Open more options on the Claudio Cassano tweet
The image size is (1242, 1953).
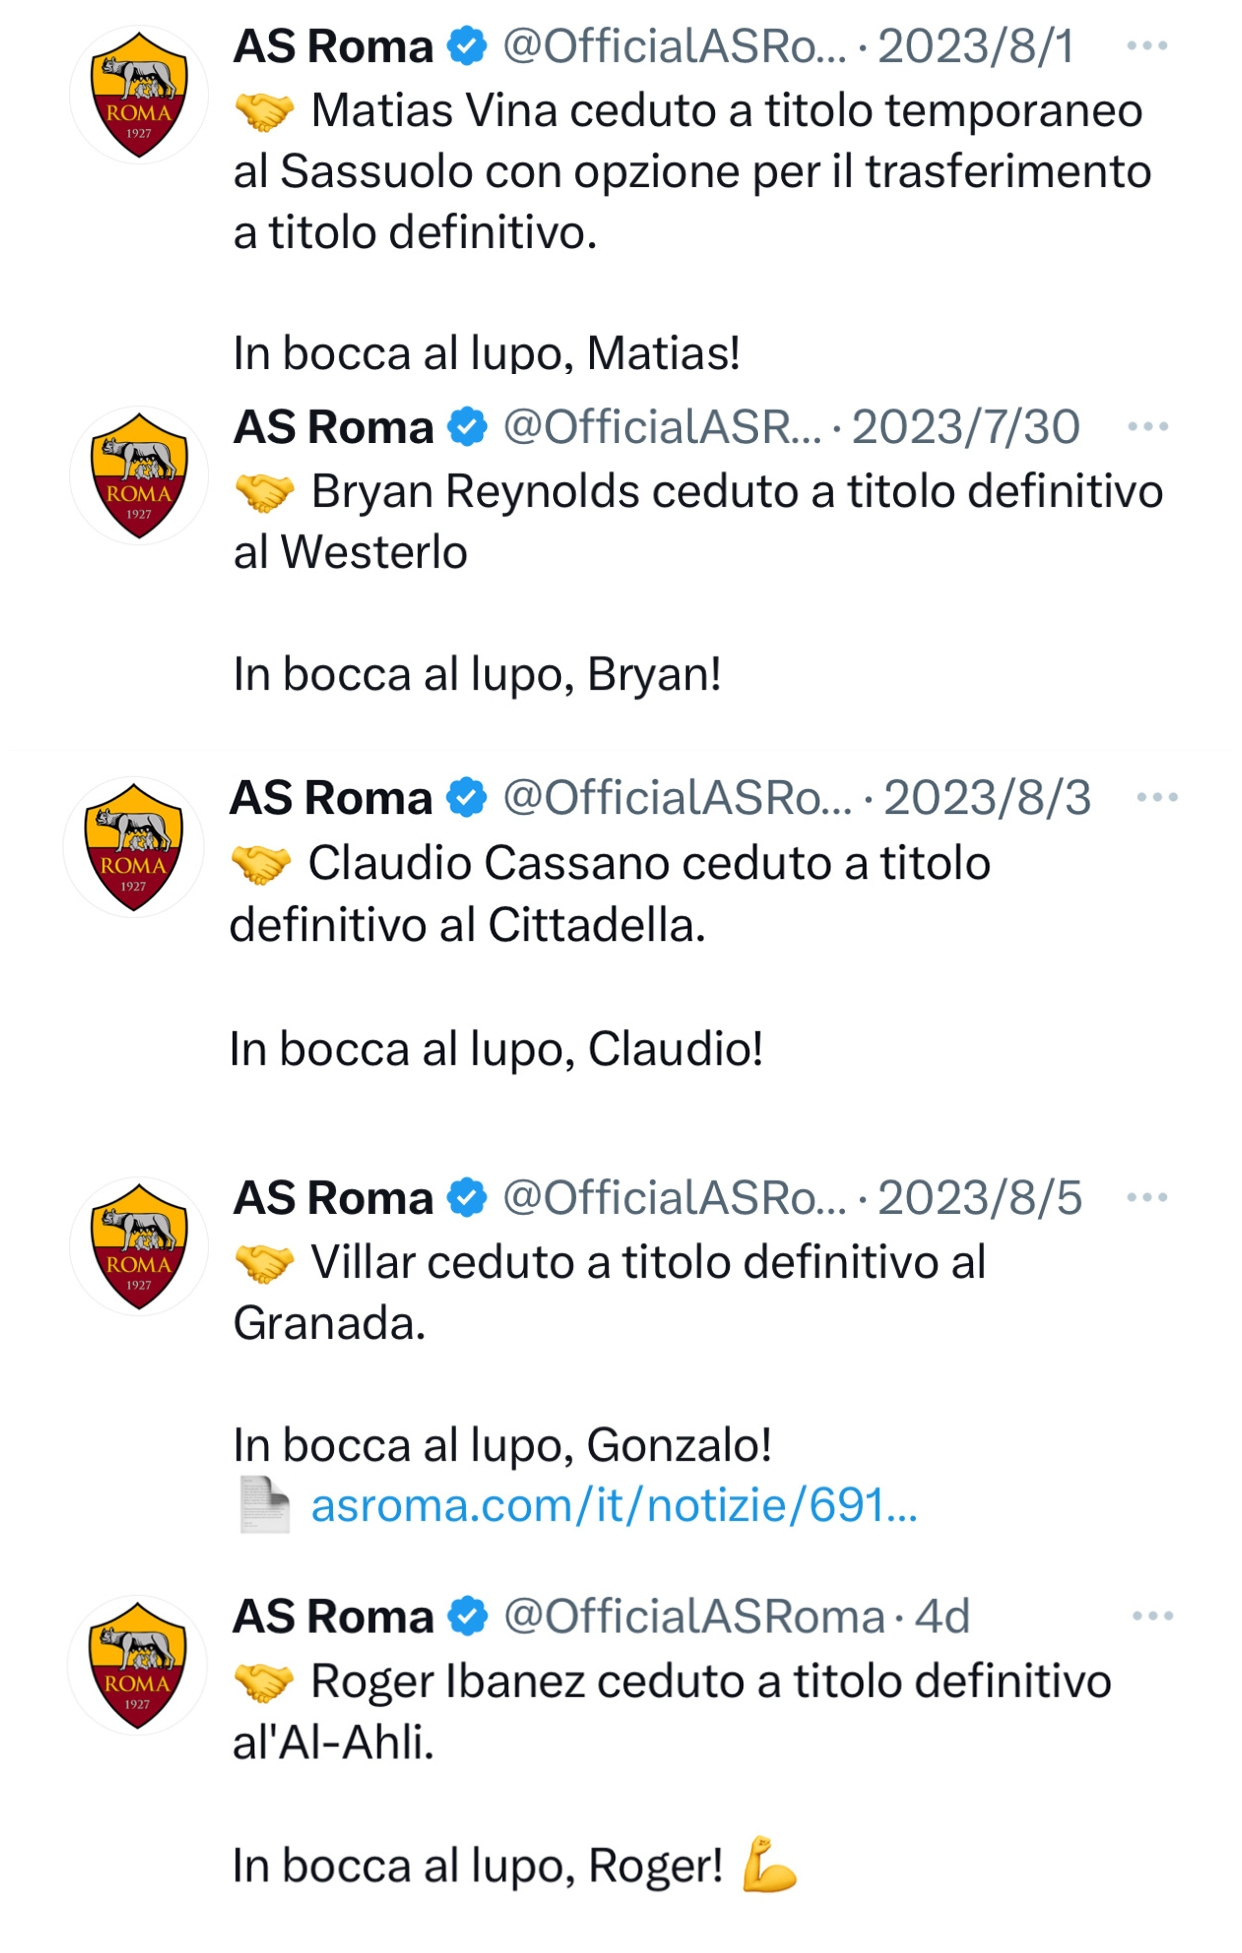tap(1157, 798)
